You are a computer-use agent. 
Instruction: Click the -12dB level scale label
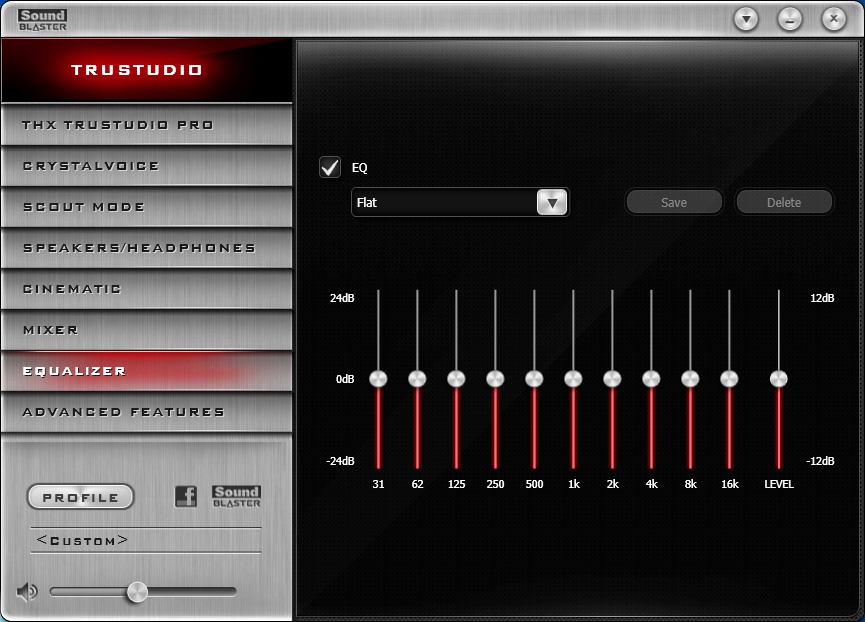tap(820, 460)
